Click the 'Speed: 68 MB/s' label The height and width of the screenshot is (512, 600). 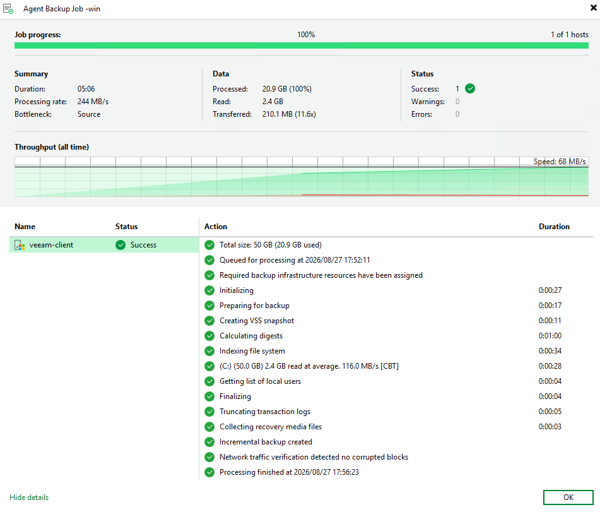(x=559, y=161)
